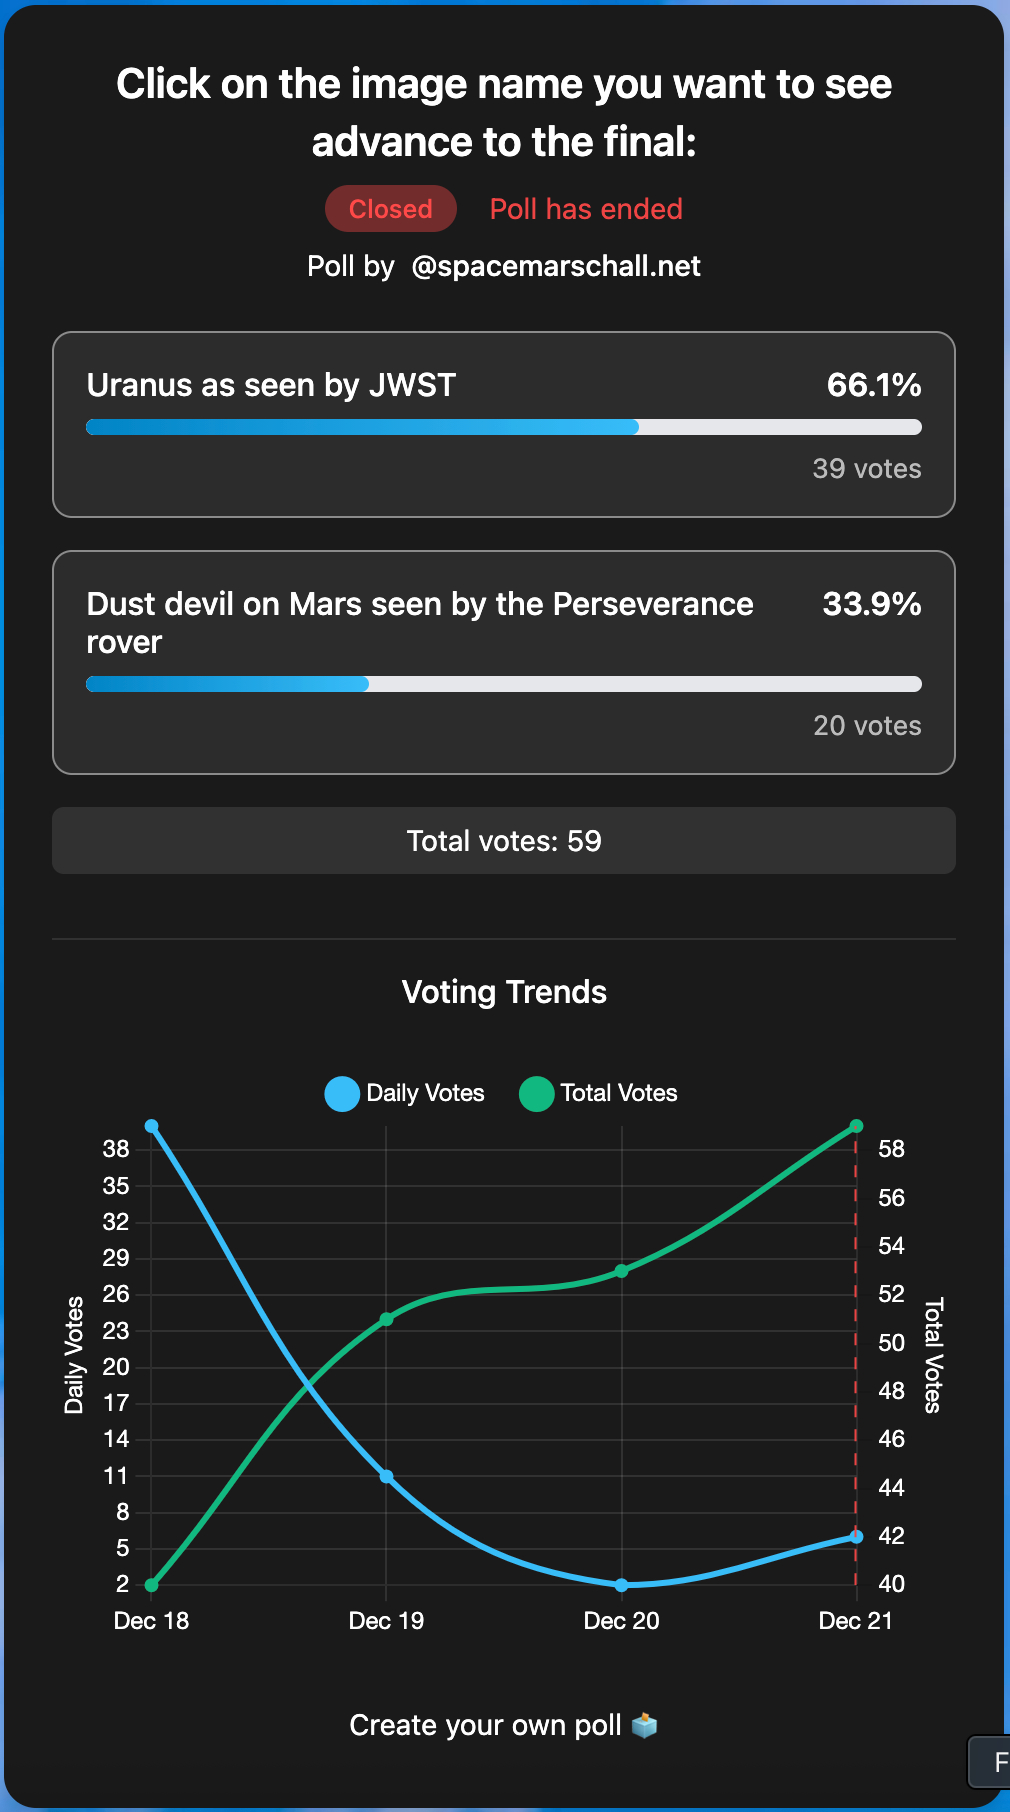Click the Dec 19 Daily Votes data point

coord(387,1477)
